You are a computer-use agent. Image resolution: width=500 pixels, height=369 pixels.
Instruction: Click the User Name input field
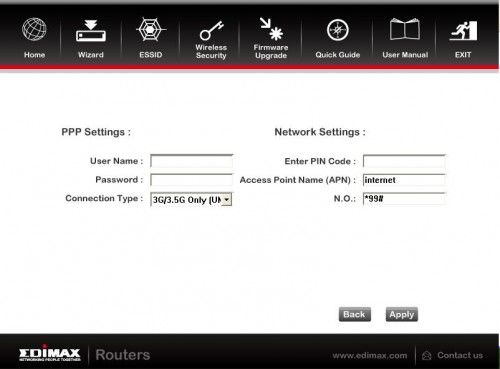click(x=192, y=161)
